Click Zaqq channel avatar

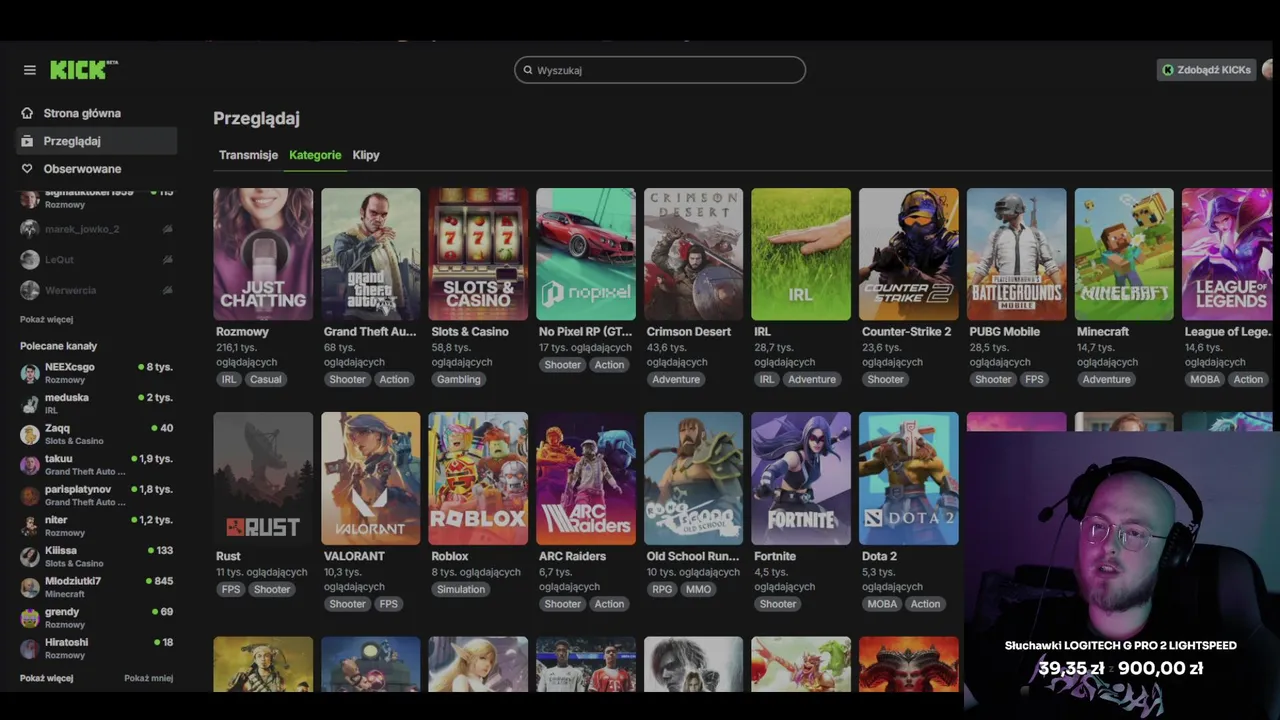[x=30, y=434]
